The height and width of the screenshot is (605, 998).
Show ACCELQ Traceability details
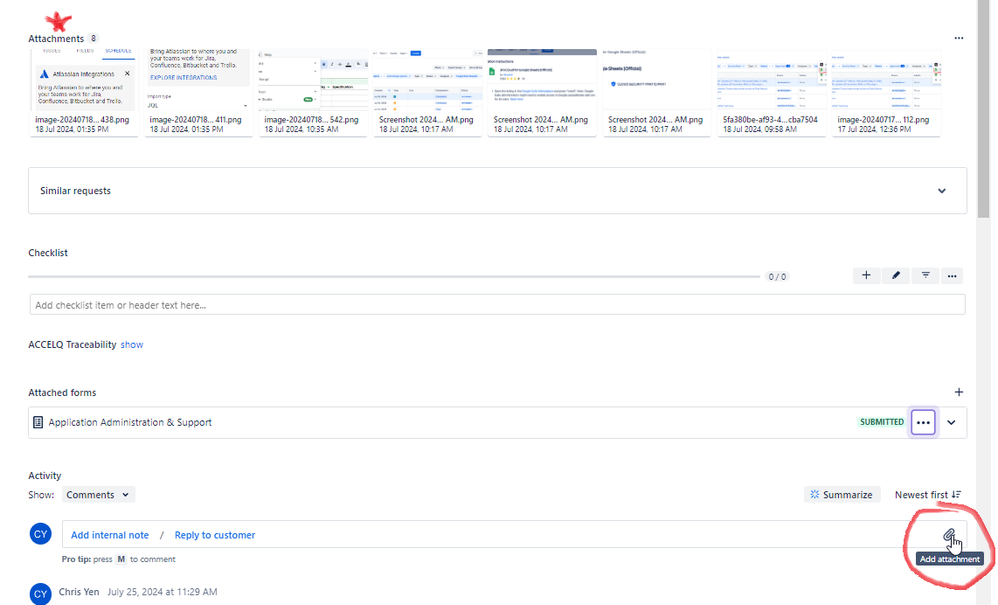[132, 345]
